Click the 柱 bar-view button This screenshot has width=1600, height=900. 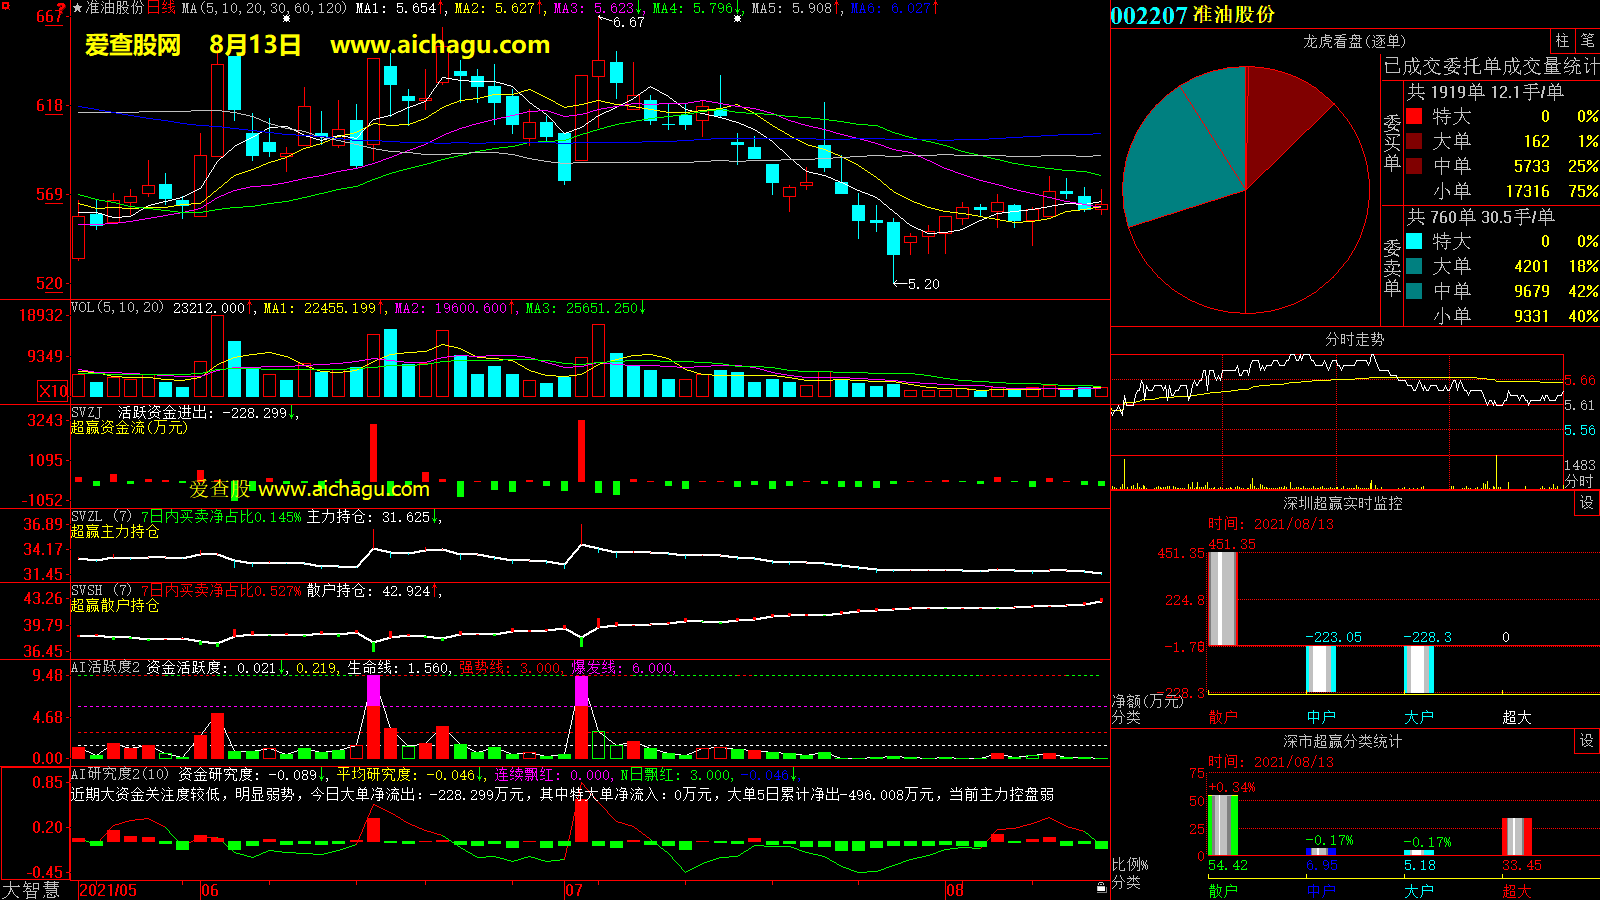coord(1562,41)
